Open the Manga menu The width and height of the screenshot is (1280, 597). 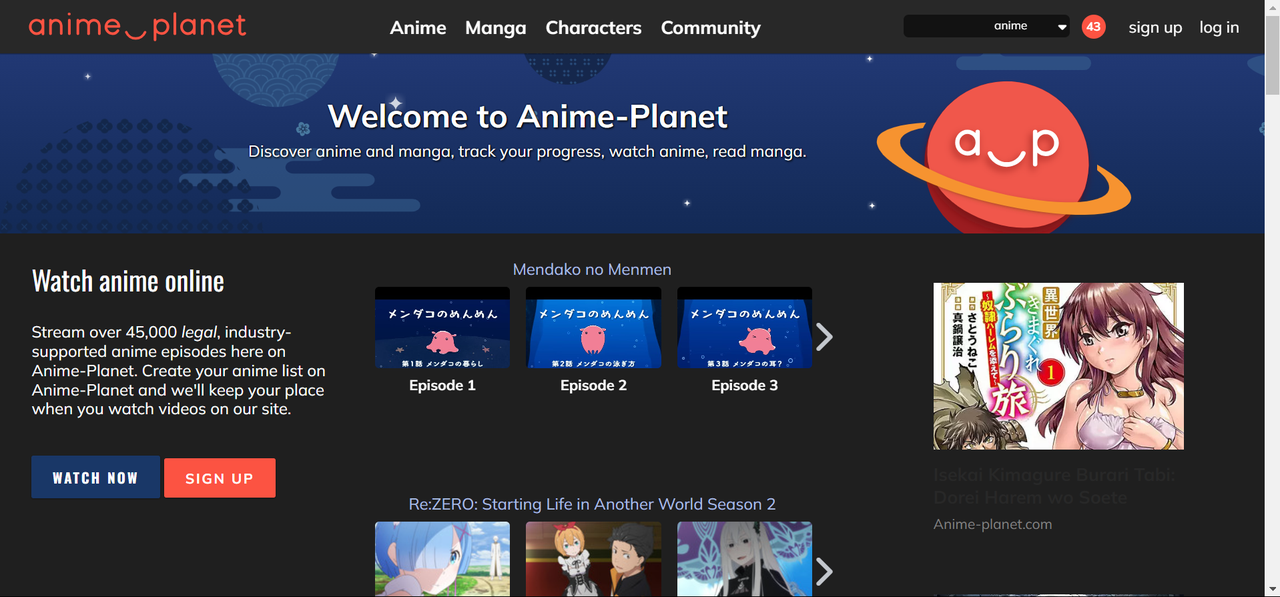point(495,28)
